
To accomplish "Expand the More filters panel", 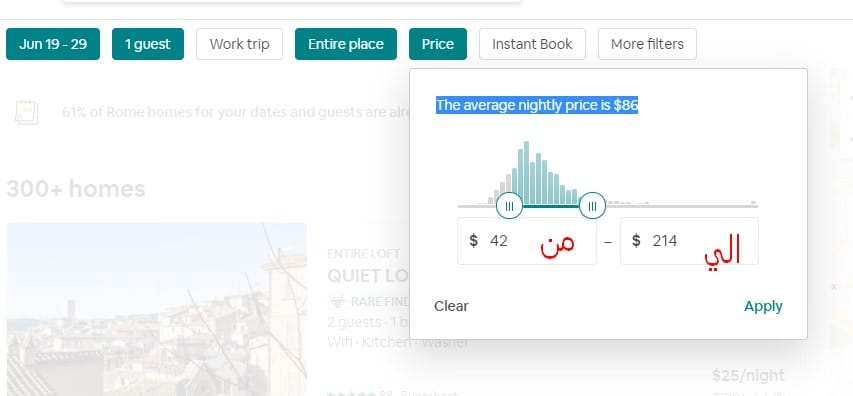I will coord(647,44).
